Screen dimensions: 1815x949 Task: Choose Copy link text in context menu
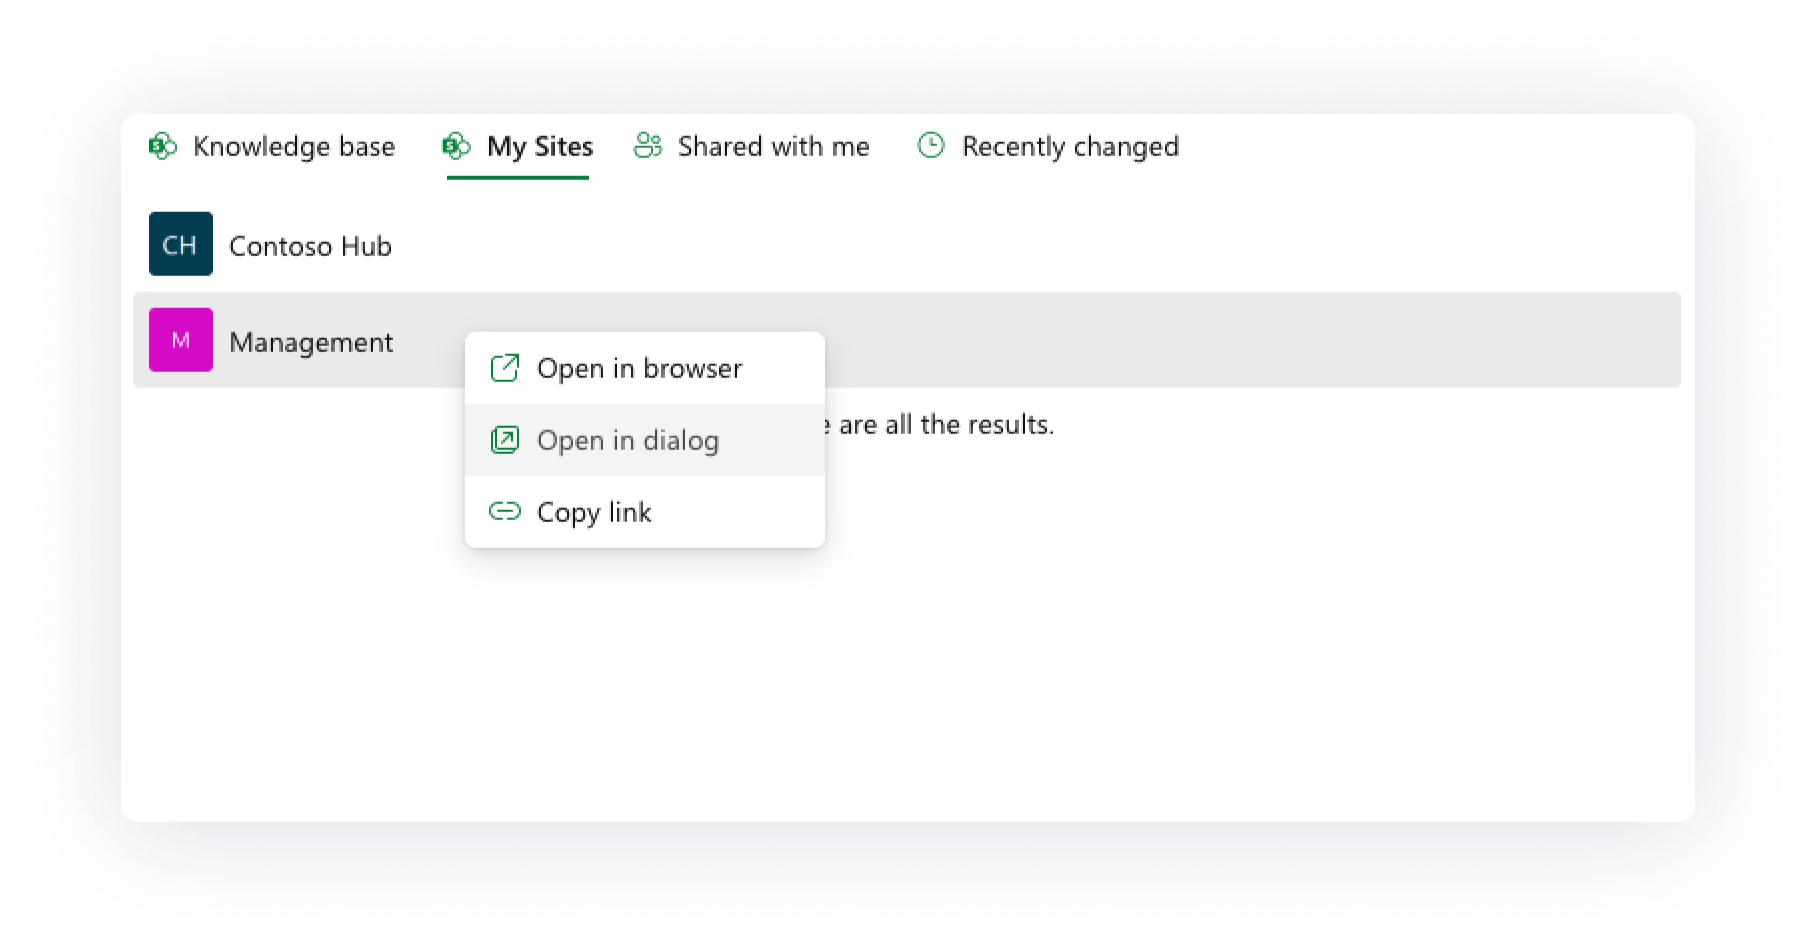click(x=594, y=513)
